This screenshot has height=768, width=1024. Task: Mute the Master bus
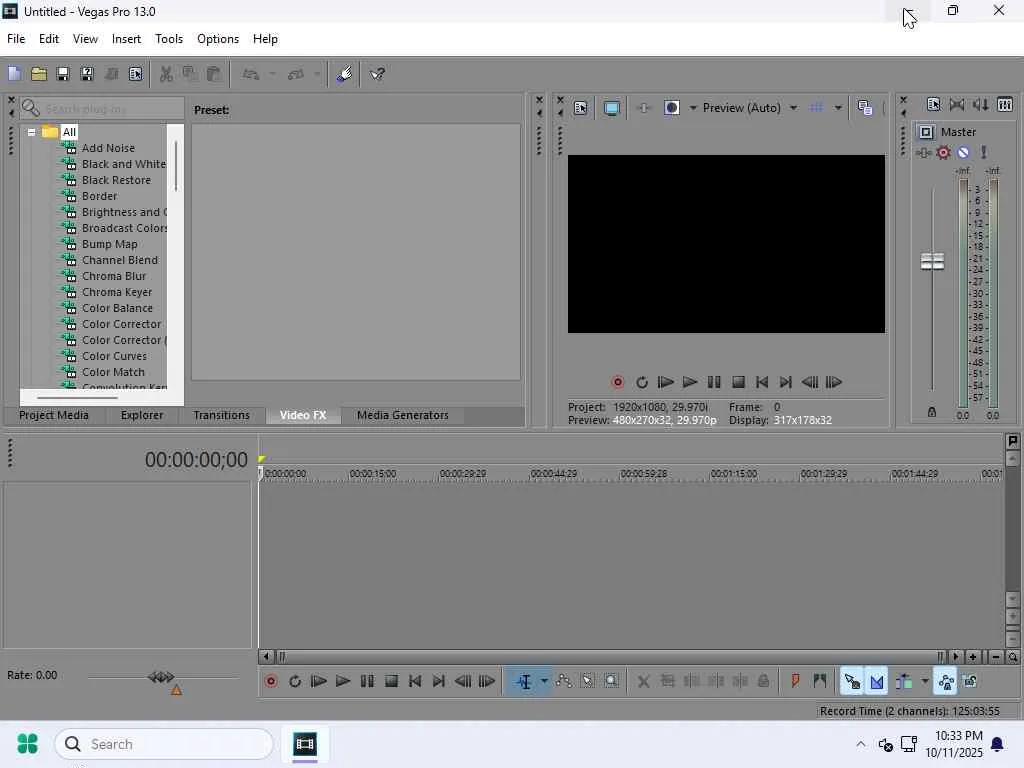[963, 153]
